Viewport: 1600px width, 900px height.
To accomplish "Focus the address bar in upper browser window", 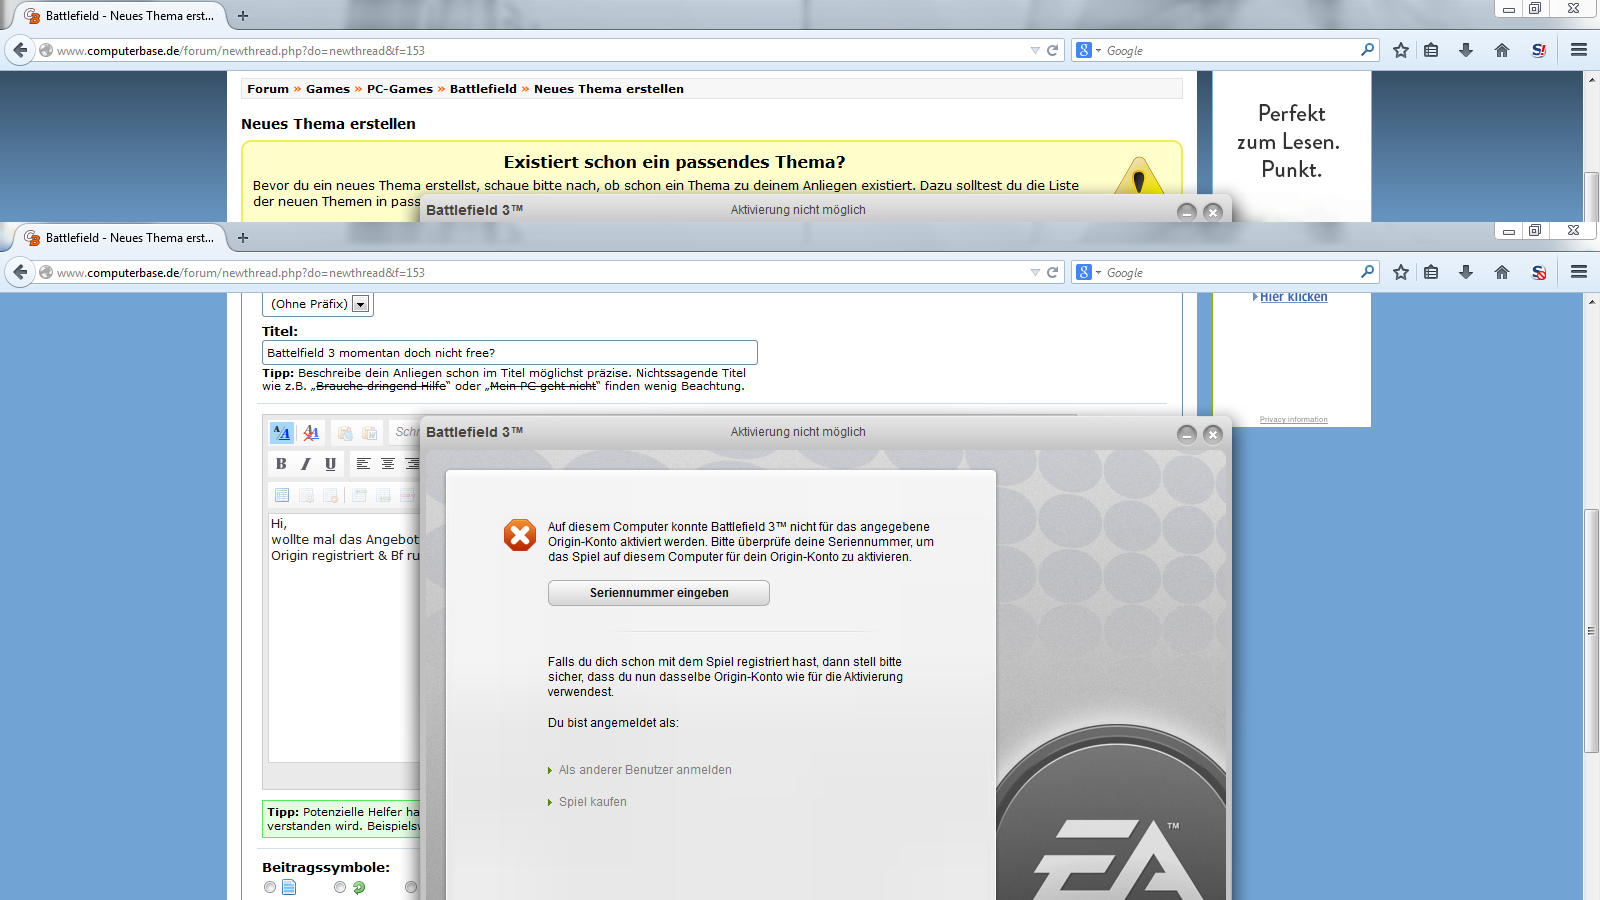I will [x=540, y=50].
